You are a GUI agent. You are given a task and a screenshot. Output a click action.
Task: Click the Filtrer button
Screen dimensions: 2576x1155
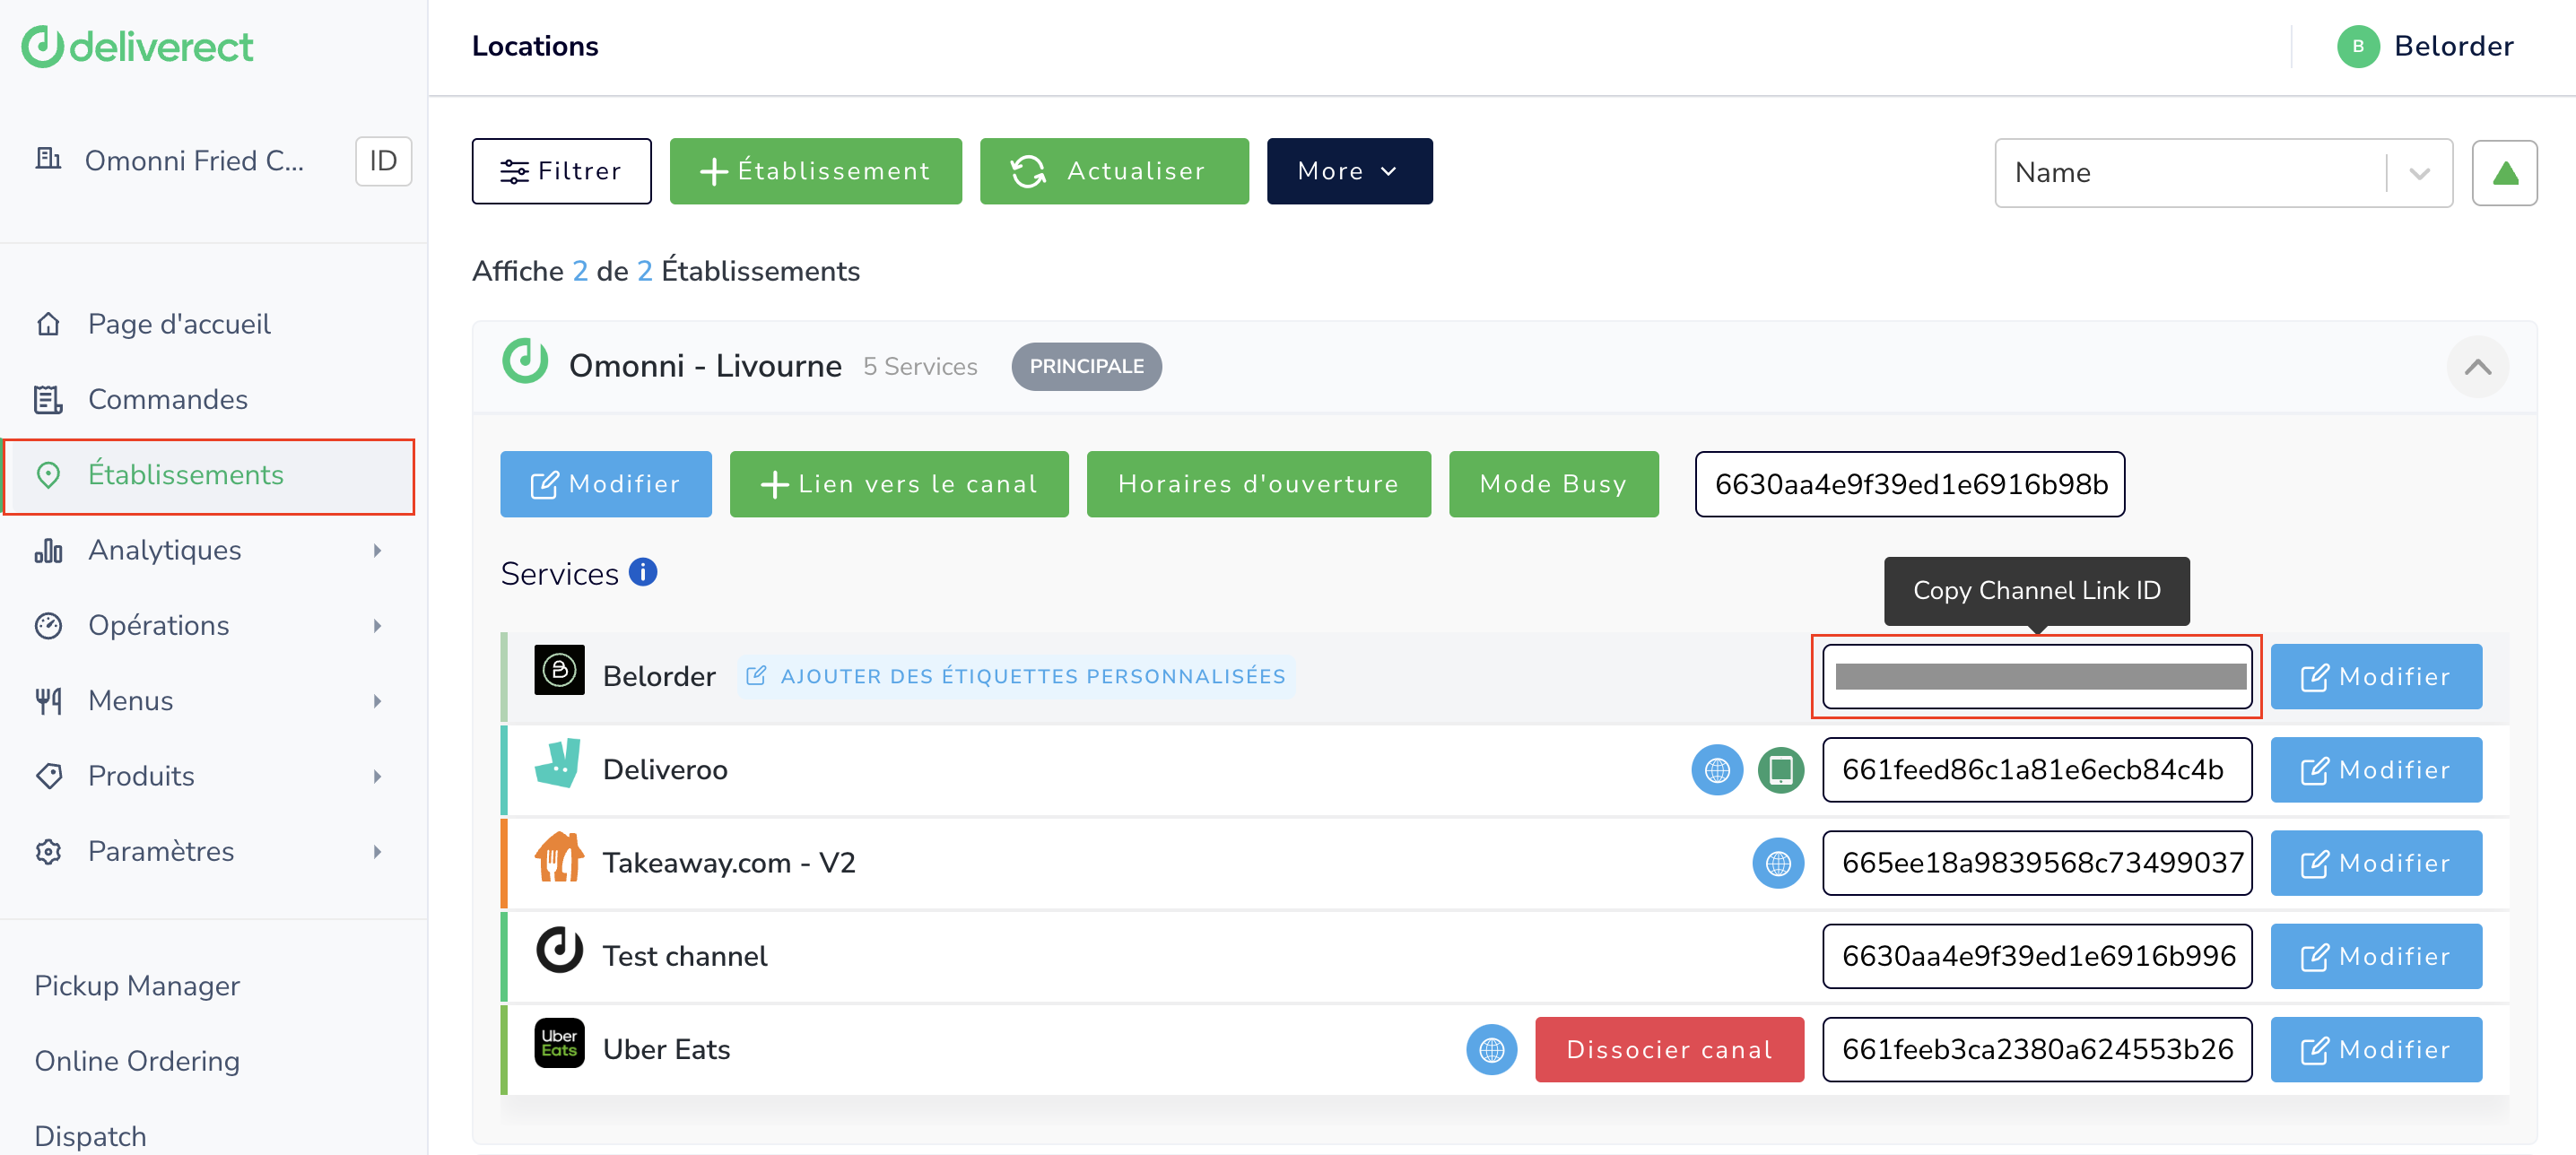[561, 171]
